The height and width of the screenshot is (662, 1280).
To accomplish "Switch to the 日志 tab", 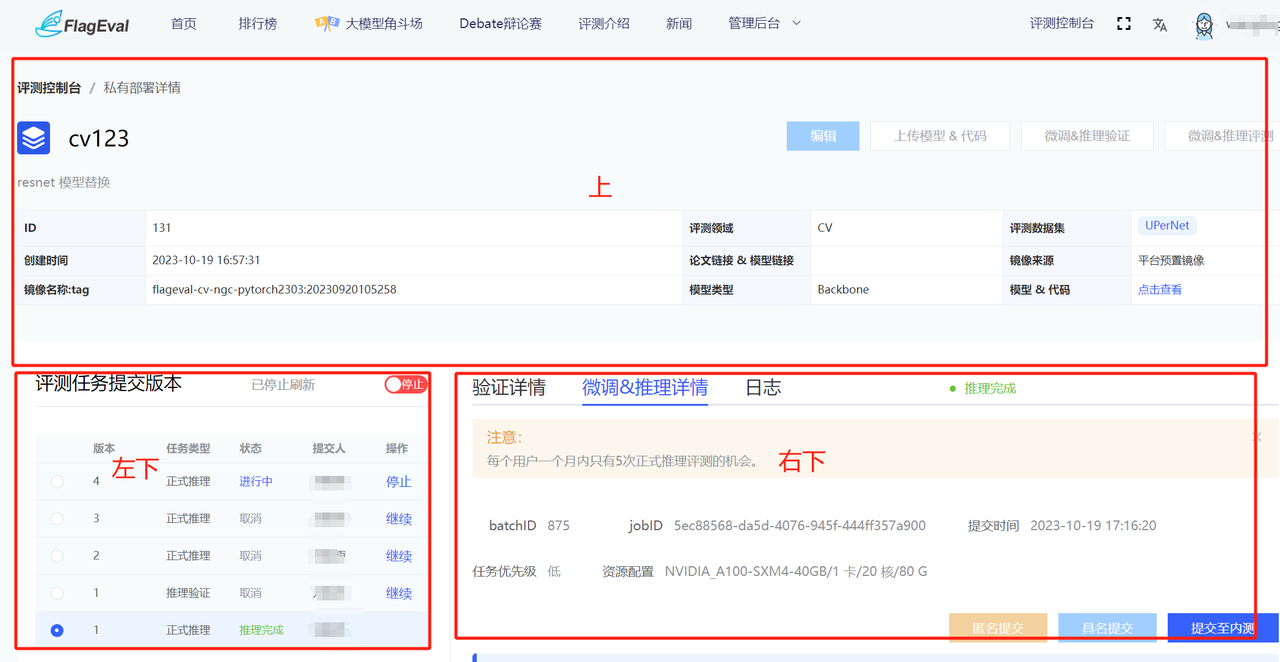I will pyautogui.click(x=763, y=388).
